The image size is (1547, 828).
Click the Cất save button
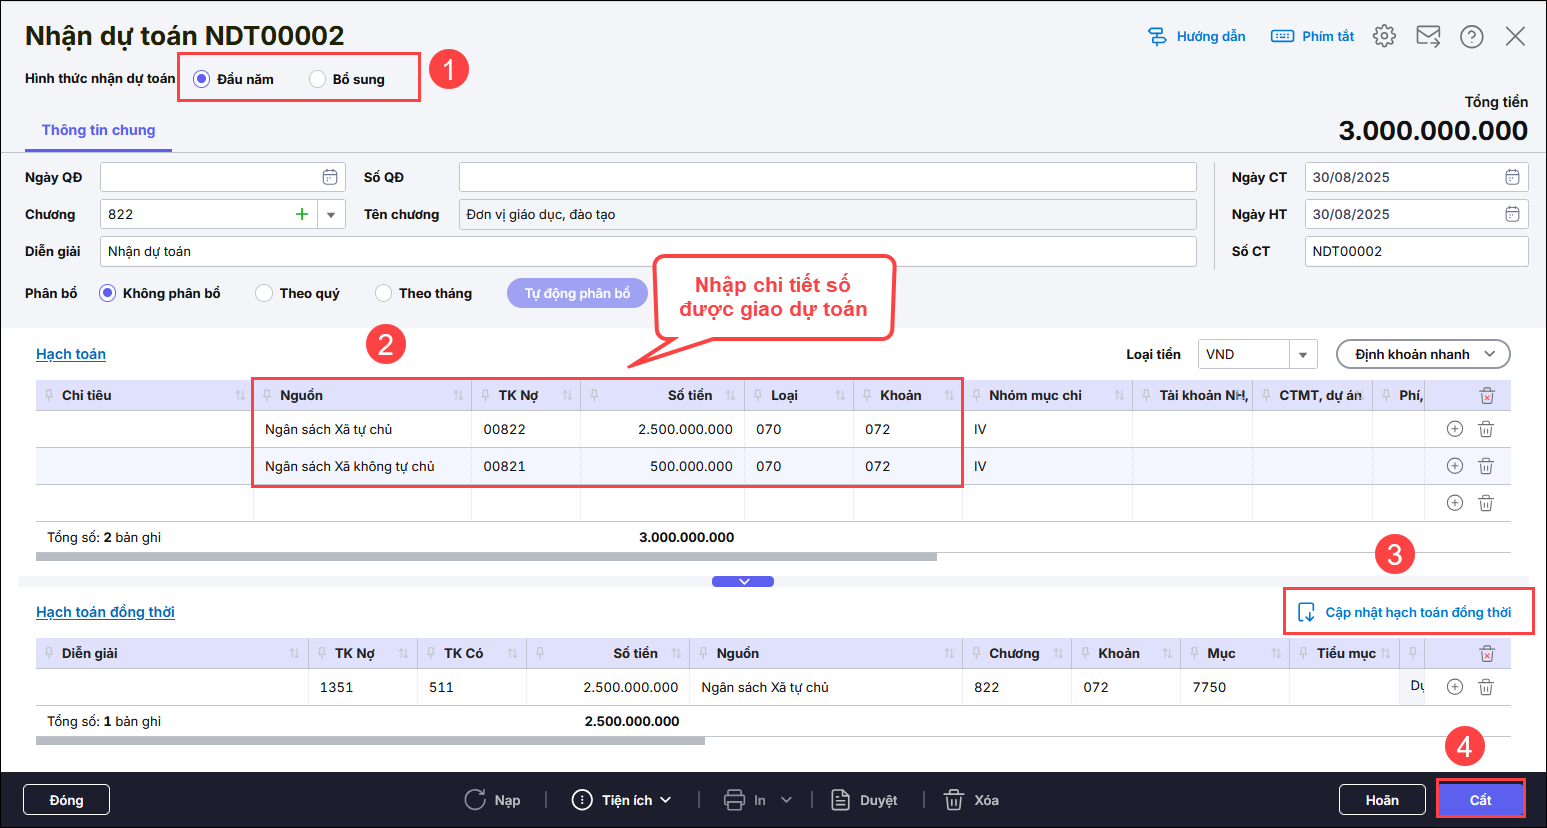coord(1480,800)
